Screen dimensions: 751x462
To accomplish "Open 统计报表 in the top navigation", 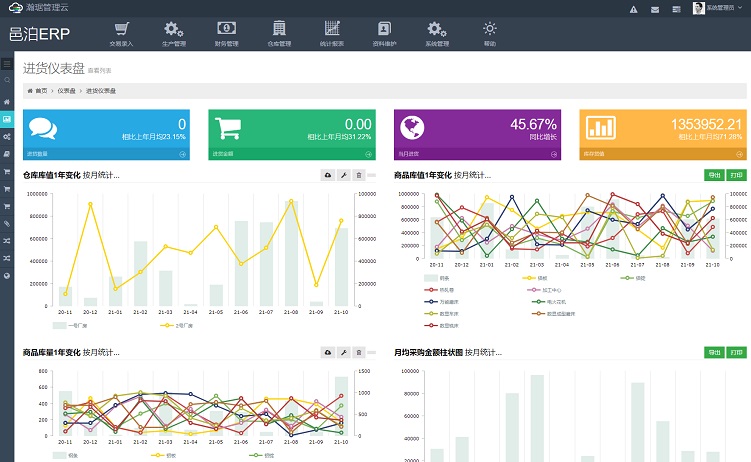I will click(332, 33).
